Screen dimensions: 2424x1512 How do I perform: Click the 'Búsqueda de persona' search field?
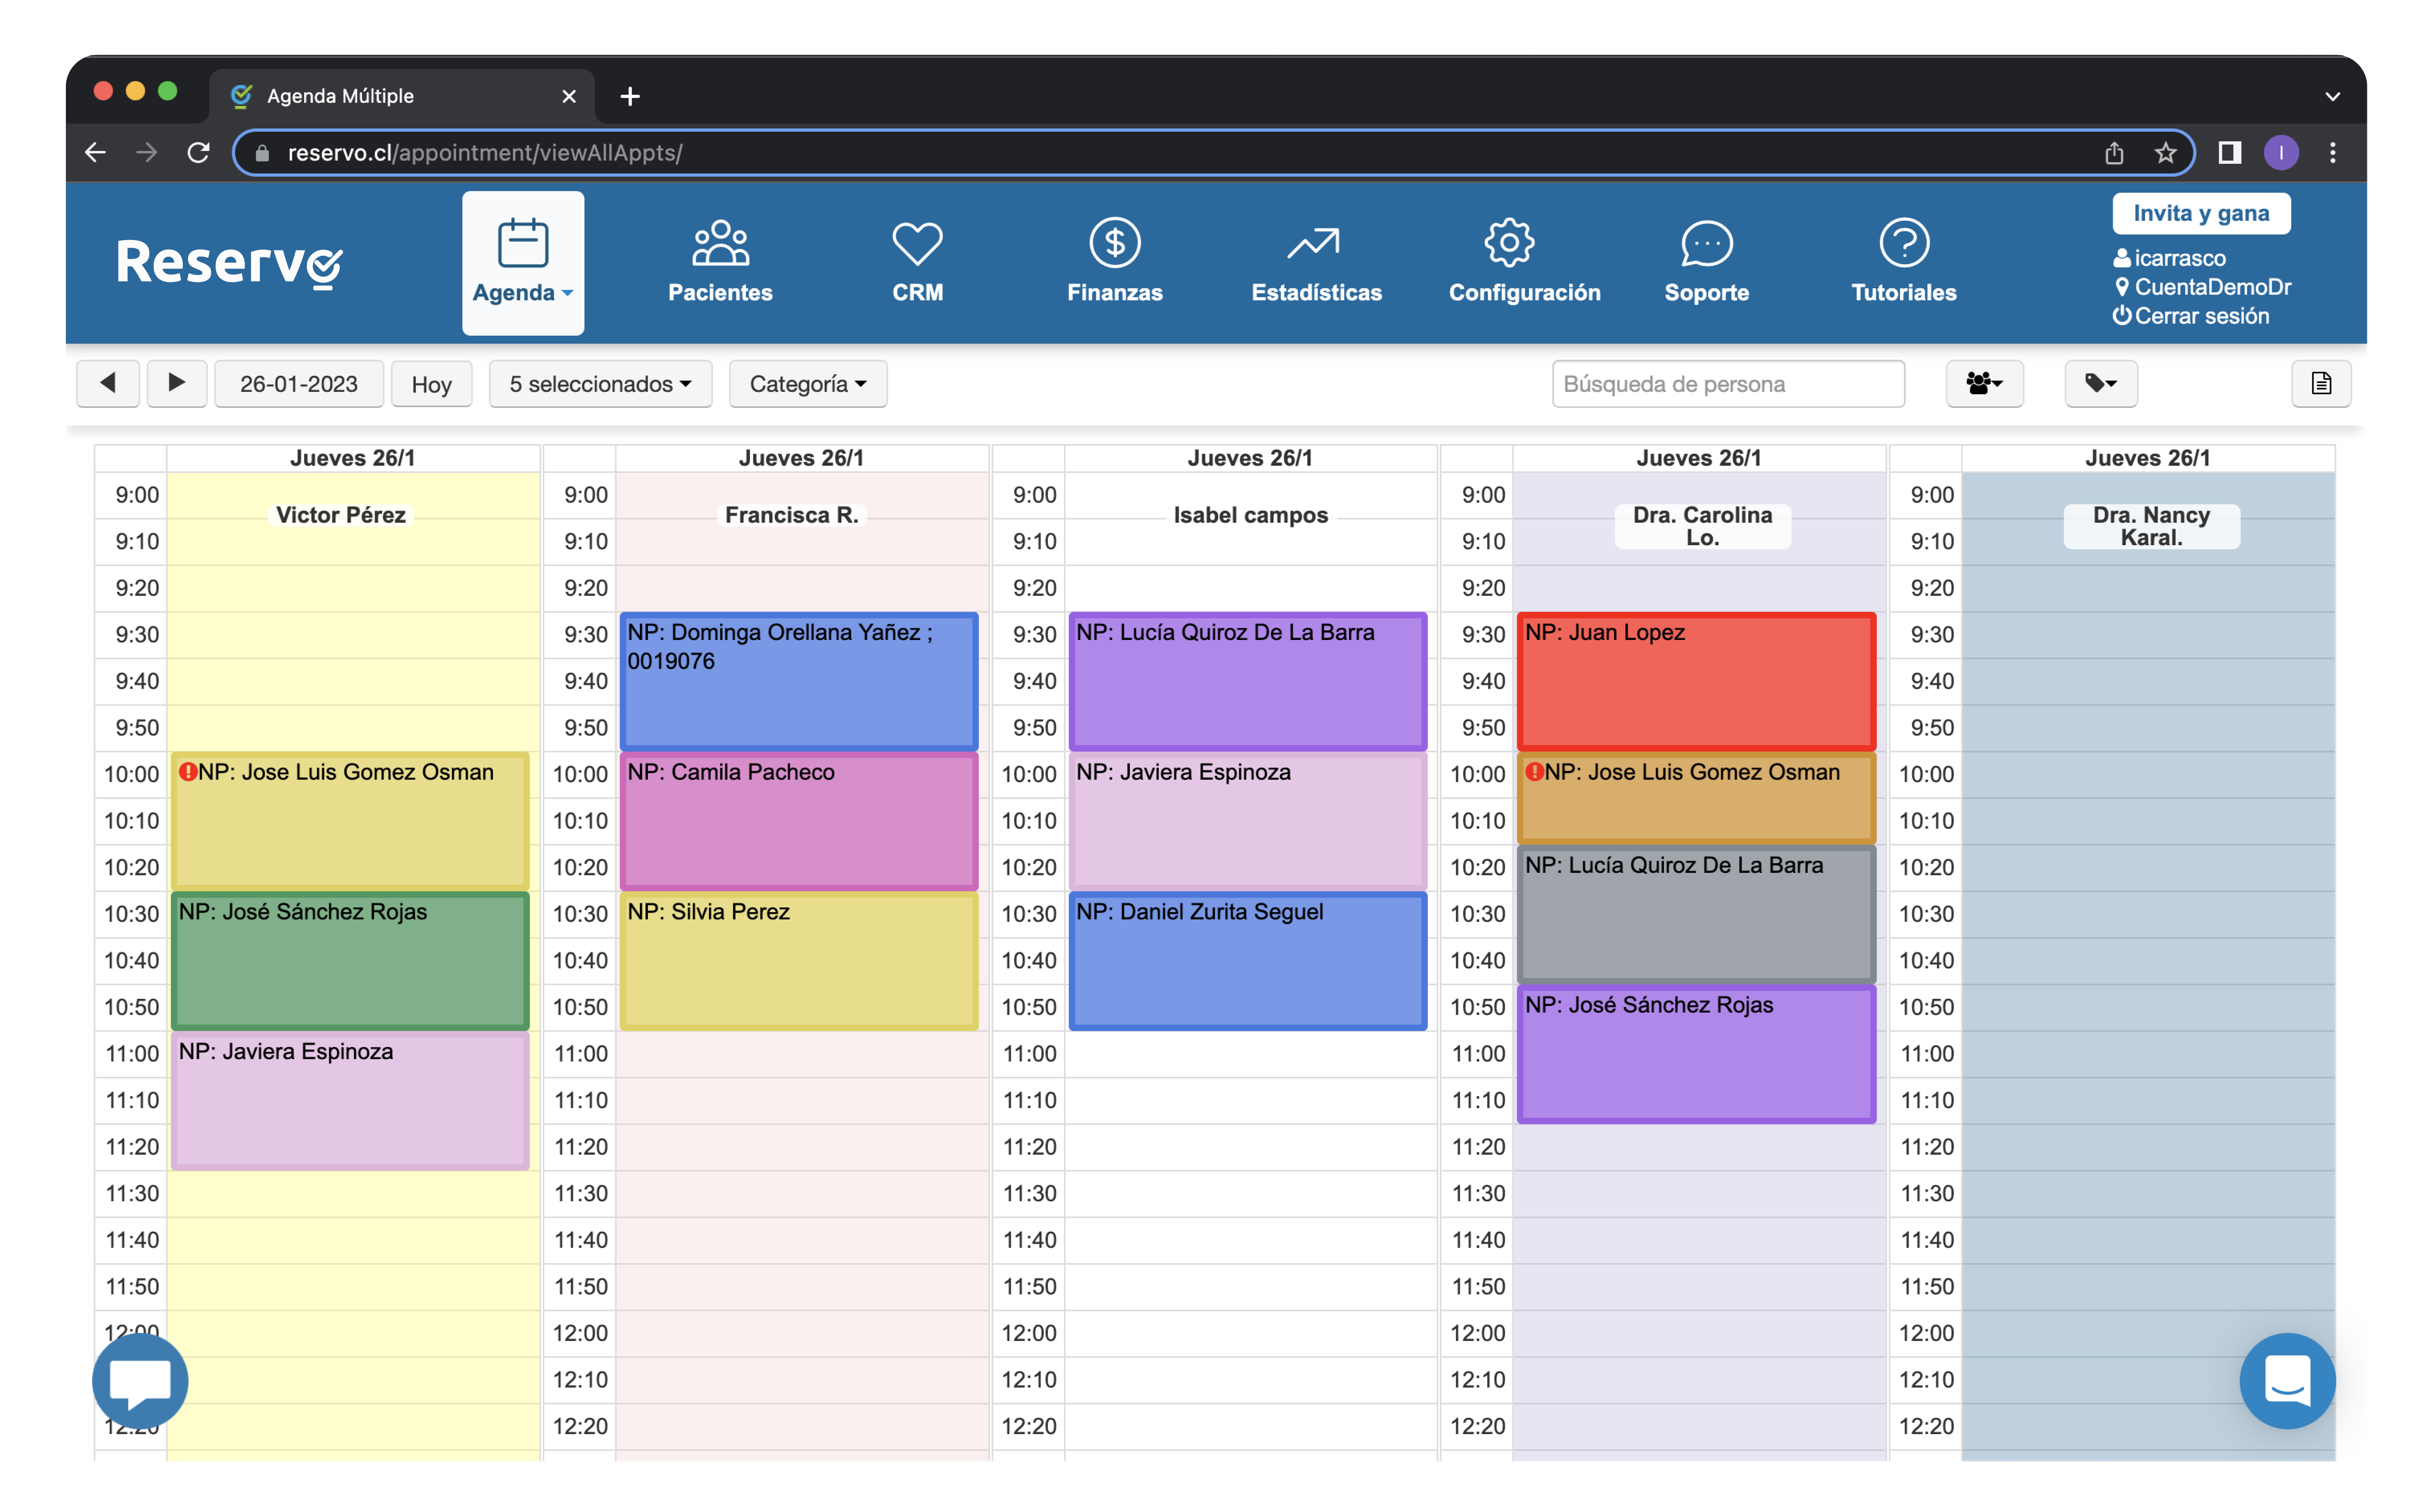pos(1728,383)
